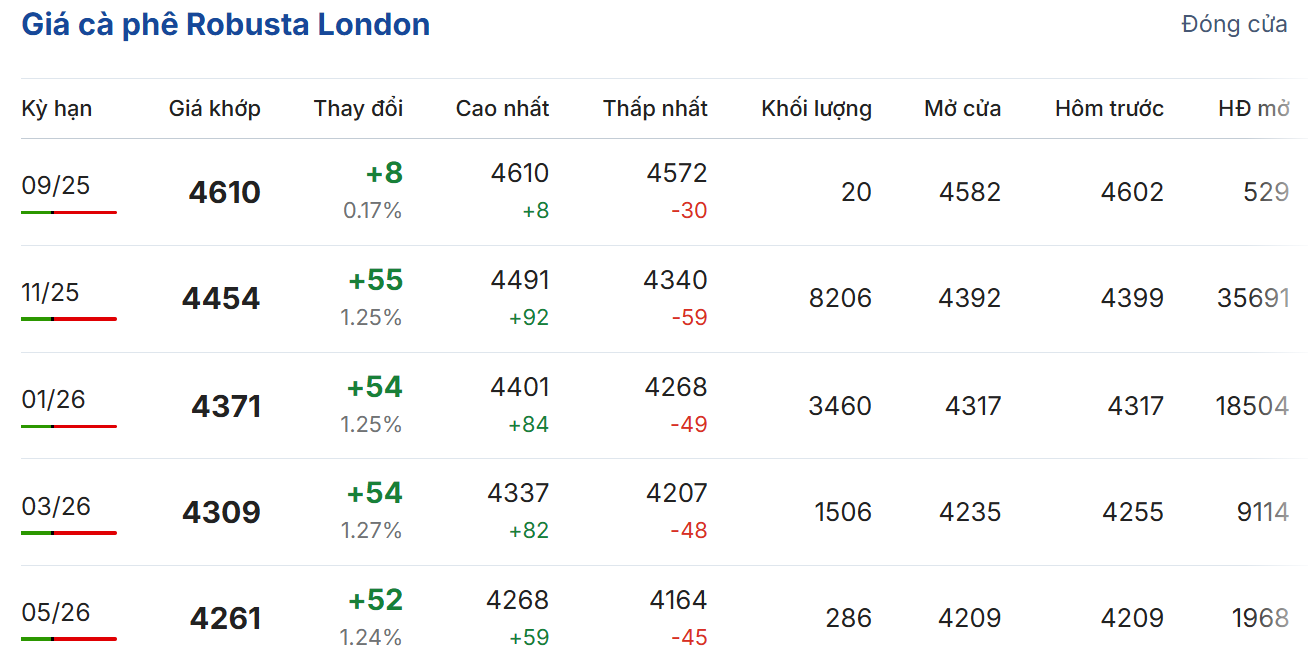This screenshot has width=1308, height=670.
Task: Click the 'Cao nhất' column header
Action: point(502,108)
